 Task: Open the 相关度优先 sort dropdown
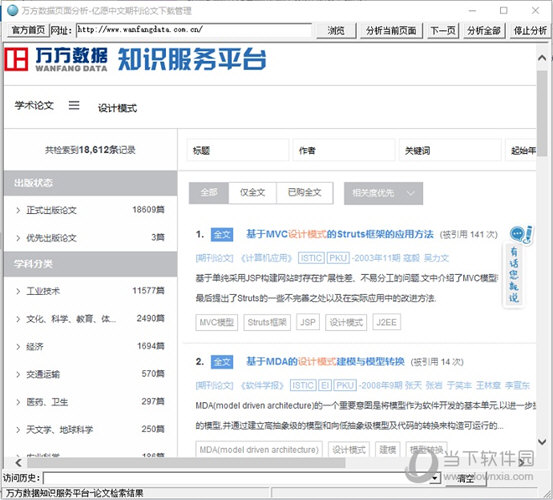(x=383, y=193)
